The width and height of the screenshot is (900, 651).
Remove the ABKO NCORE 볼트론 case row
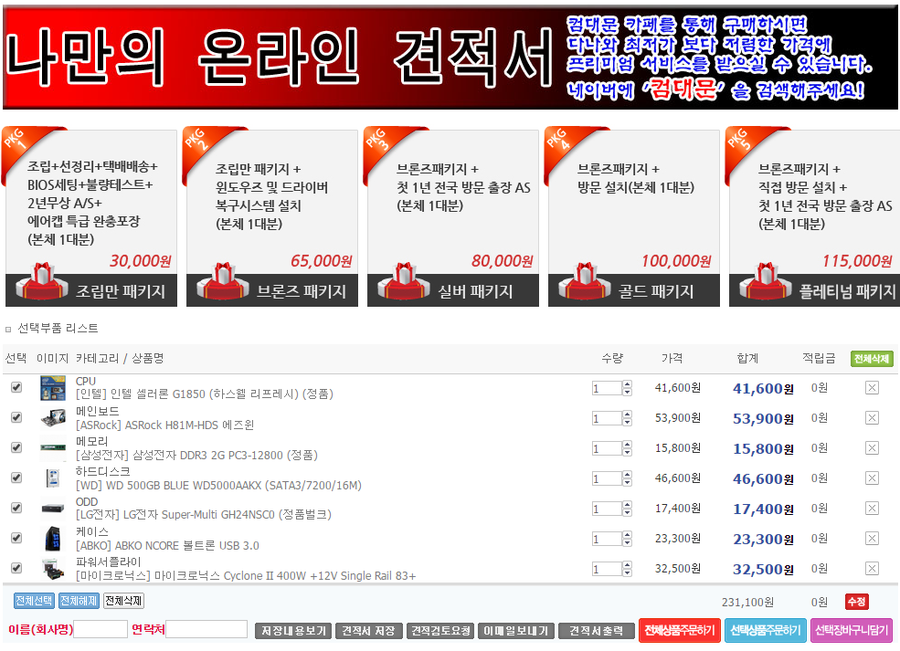tap(871, 538)
